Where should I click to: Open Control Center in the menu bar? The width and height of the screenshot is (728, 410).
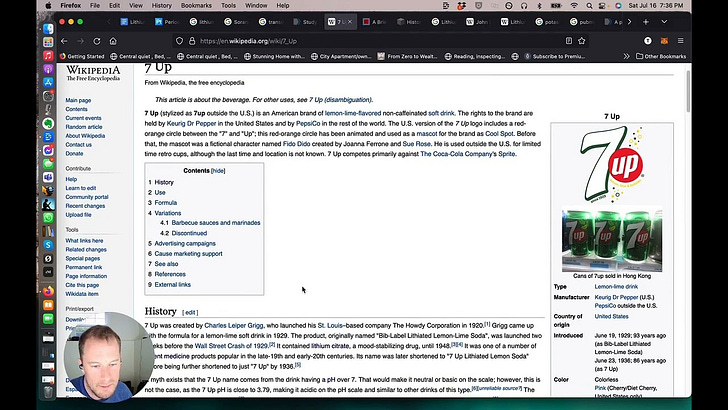point(603,6)
